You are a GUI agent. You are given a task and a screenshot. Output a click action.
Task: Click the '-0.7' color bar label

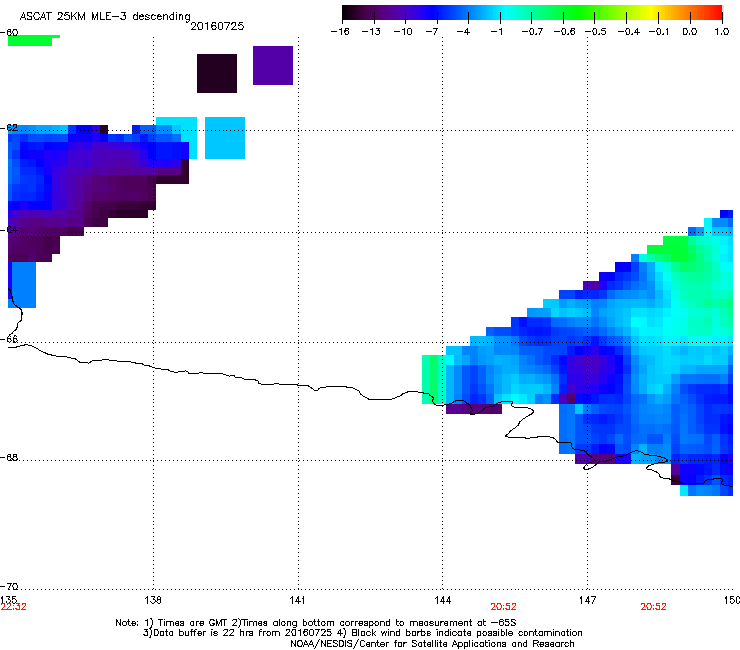[532, 32]
